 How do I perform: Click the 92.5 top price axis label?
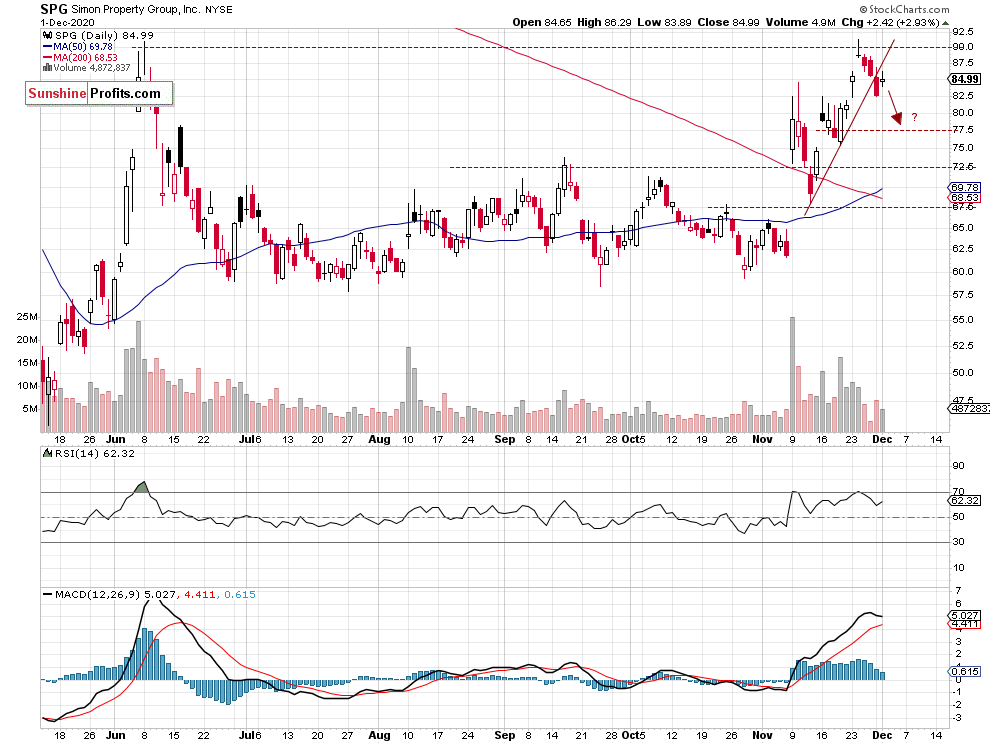click(962, 32)
